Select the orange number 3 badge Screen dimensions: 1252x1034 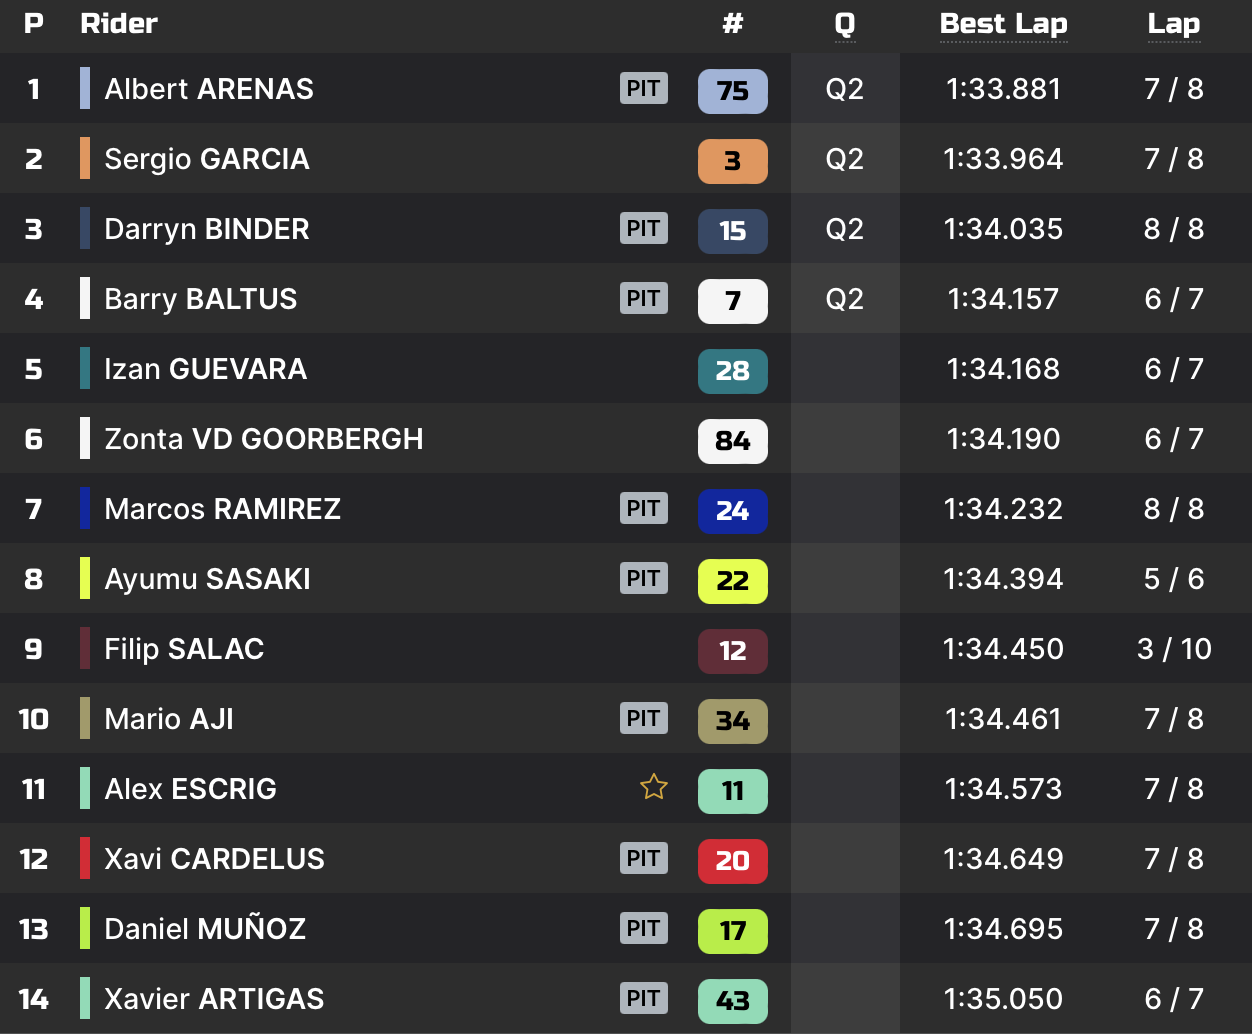coord(732,161)
